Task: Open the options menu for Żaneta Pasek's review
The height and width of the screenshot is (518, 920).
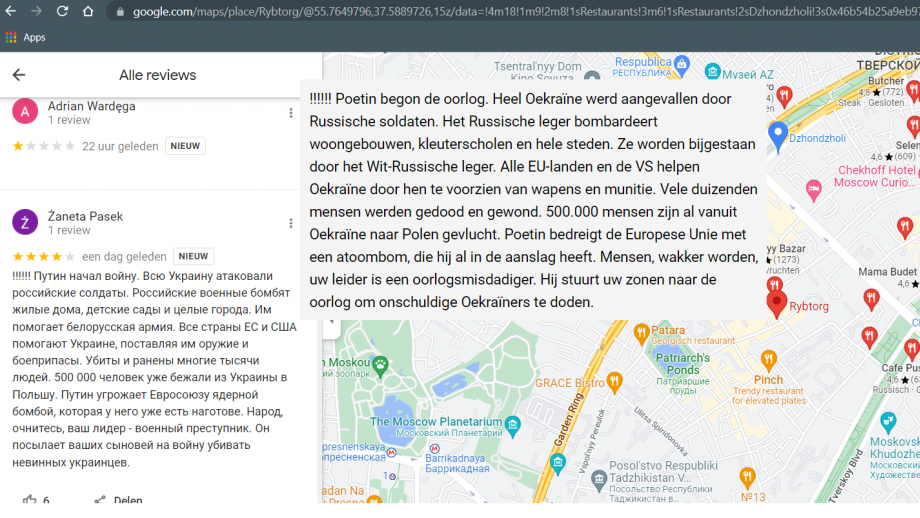Action: pos(290,223)
